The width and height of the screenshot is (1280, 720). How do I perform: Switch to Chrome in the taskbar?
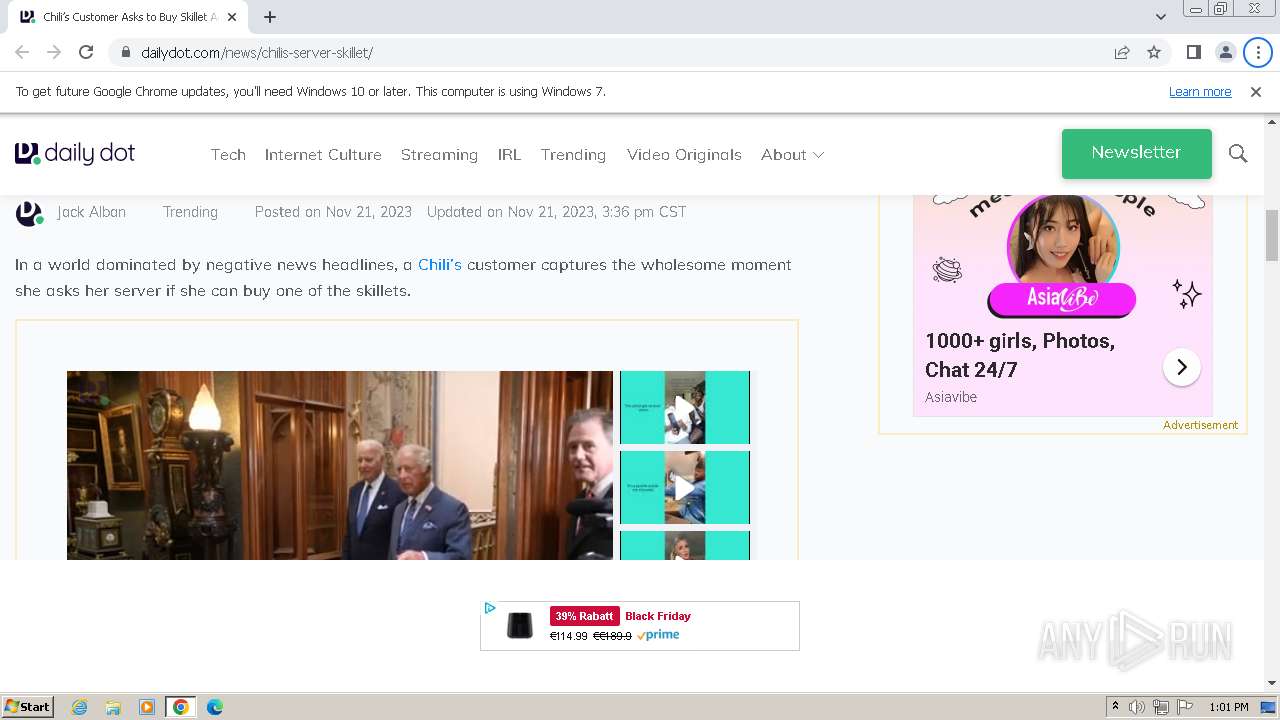tap(180, 707)
